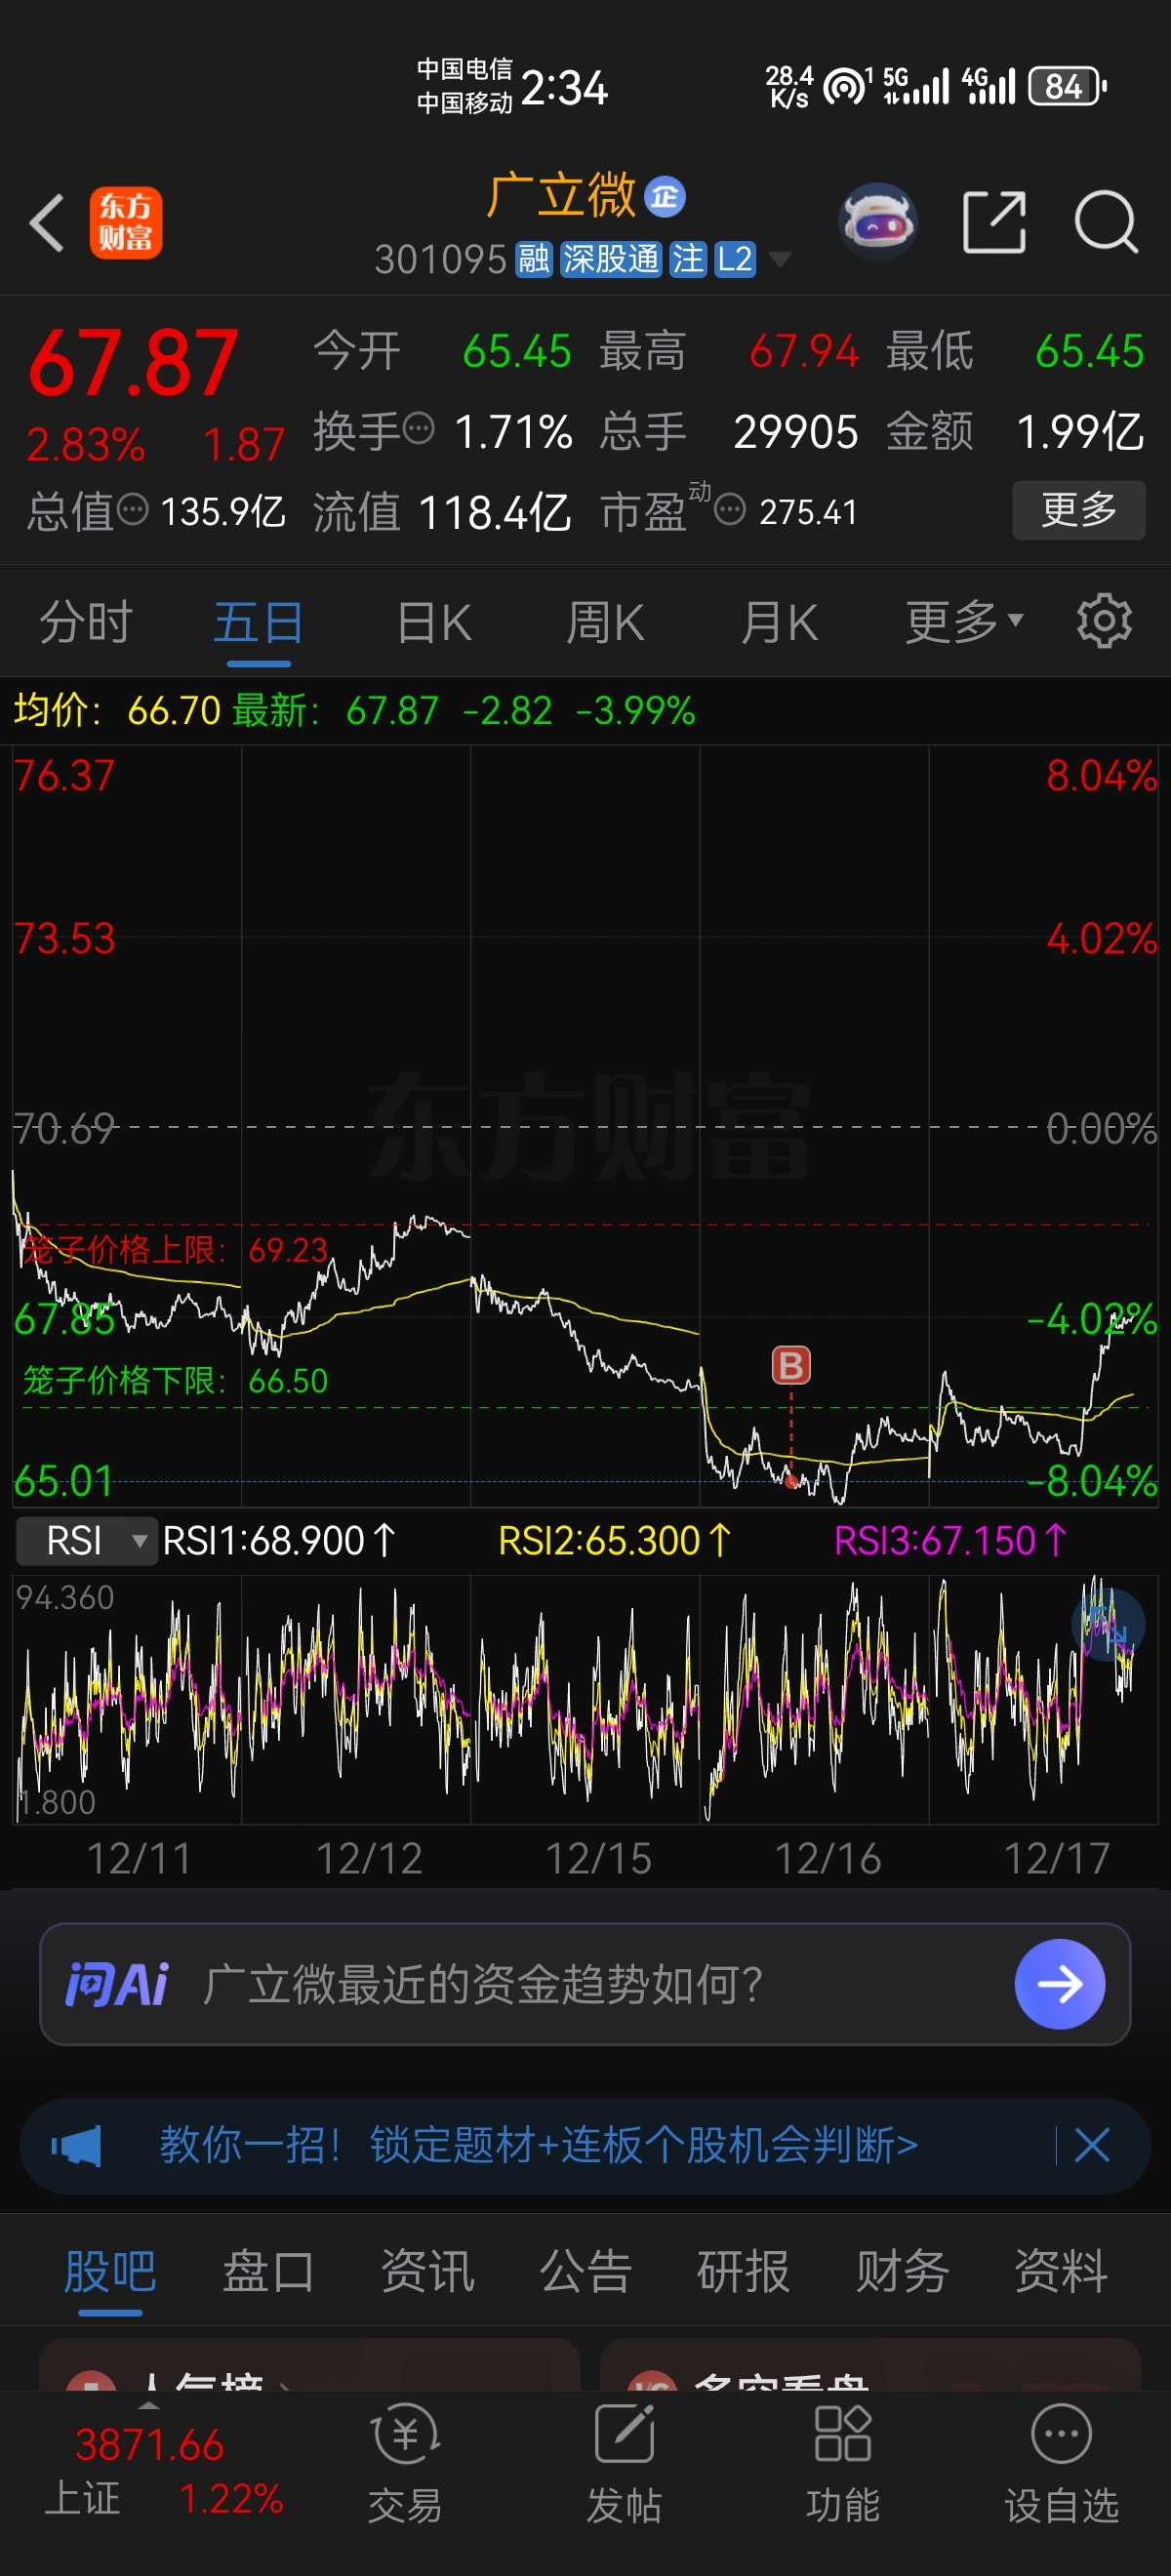1171x2576 pixels.
Task: Switch to 盘口 tab
Action: click(x=268, y=2272)
